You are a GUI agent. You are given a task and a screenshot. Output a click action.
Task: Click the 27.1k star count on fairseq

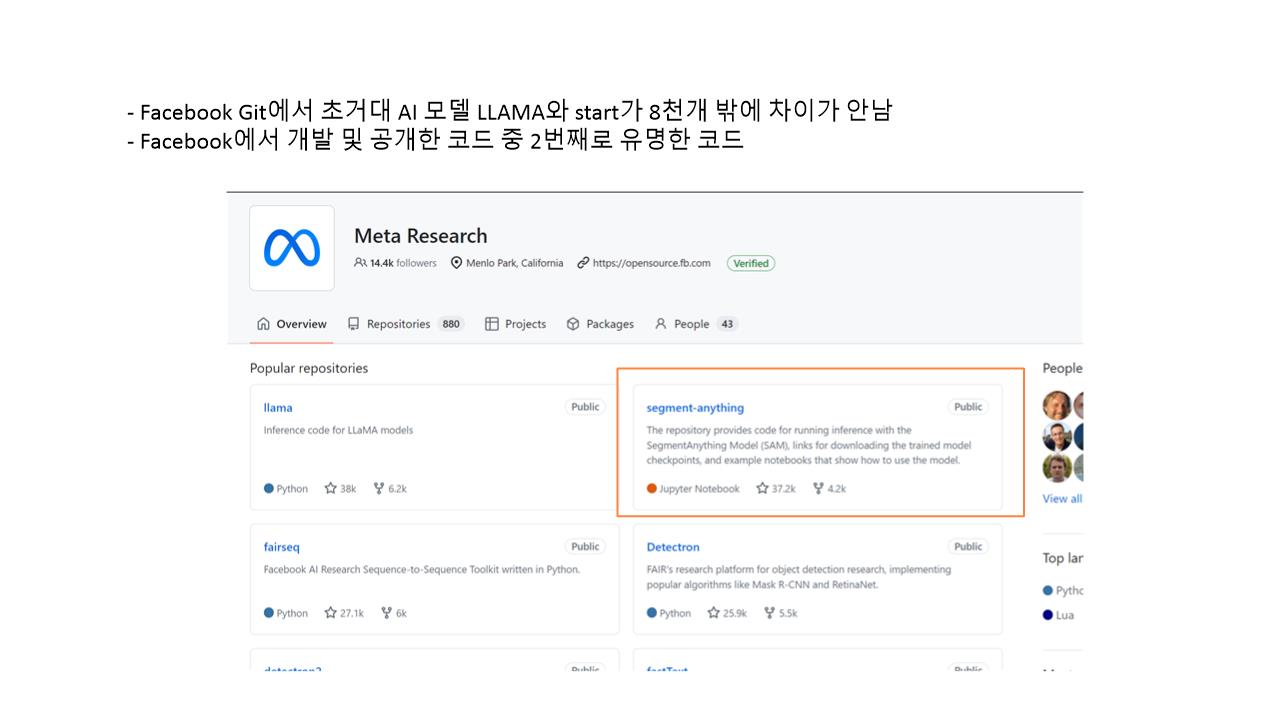coord(352,613)
